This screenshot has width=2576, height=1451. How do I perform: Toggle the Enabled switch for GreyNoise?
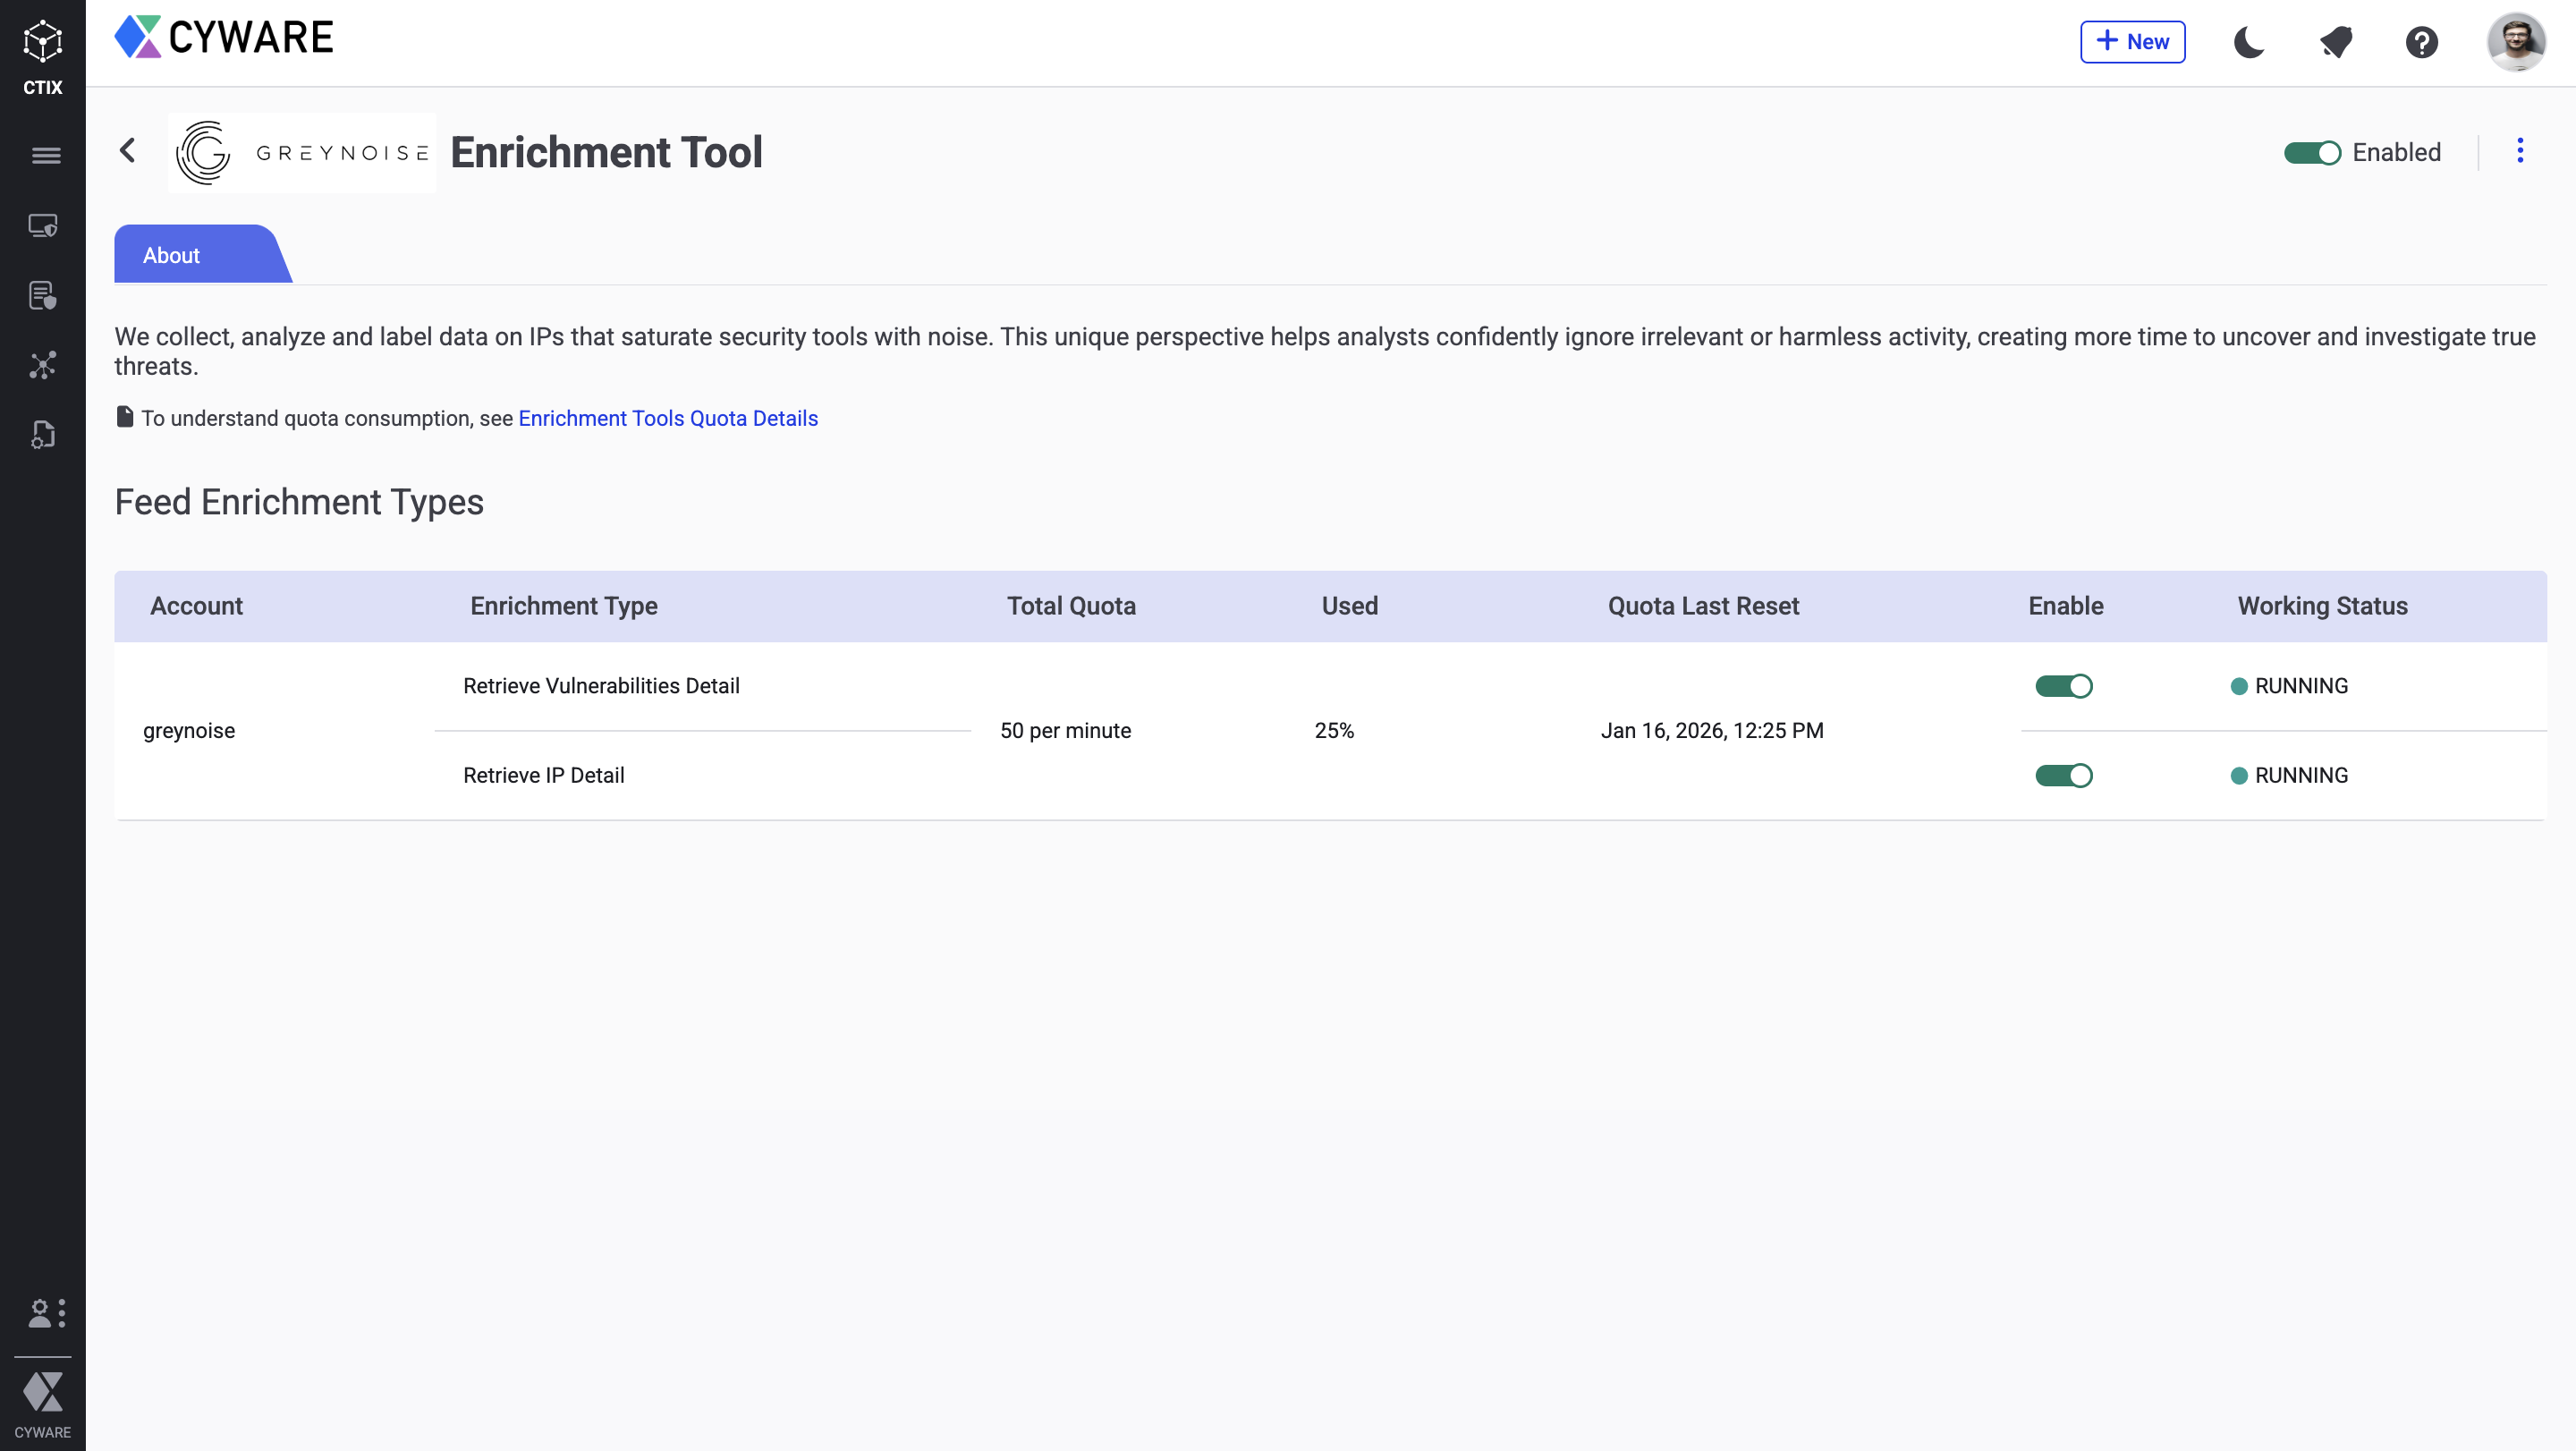(2312, 152)
